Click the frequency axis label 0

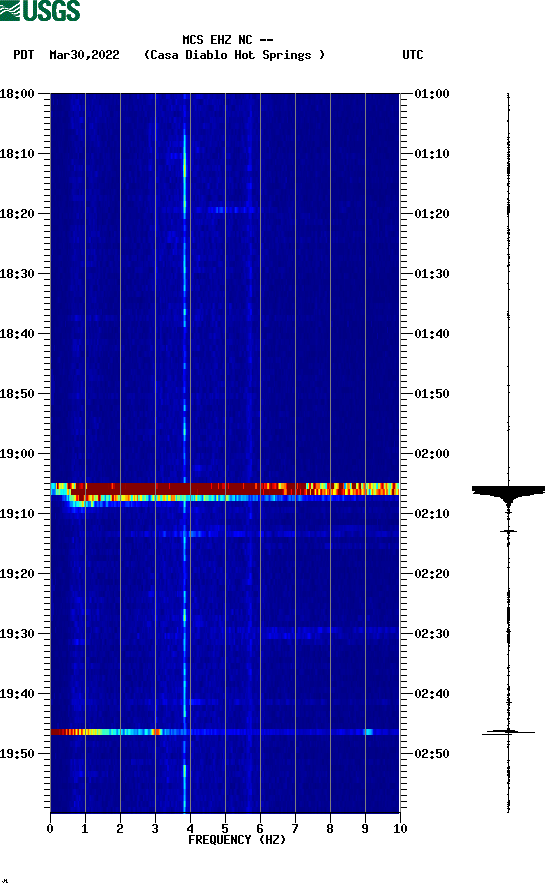tap(50, 829)
